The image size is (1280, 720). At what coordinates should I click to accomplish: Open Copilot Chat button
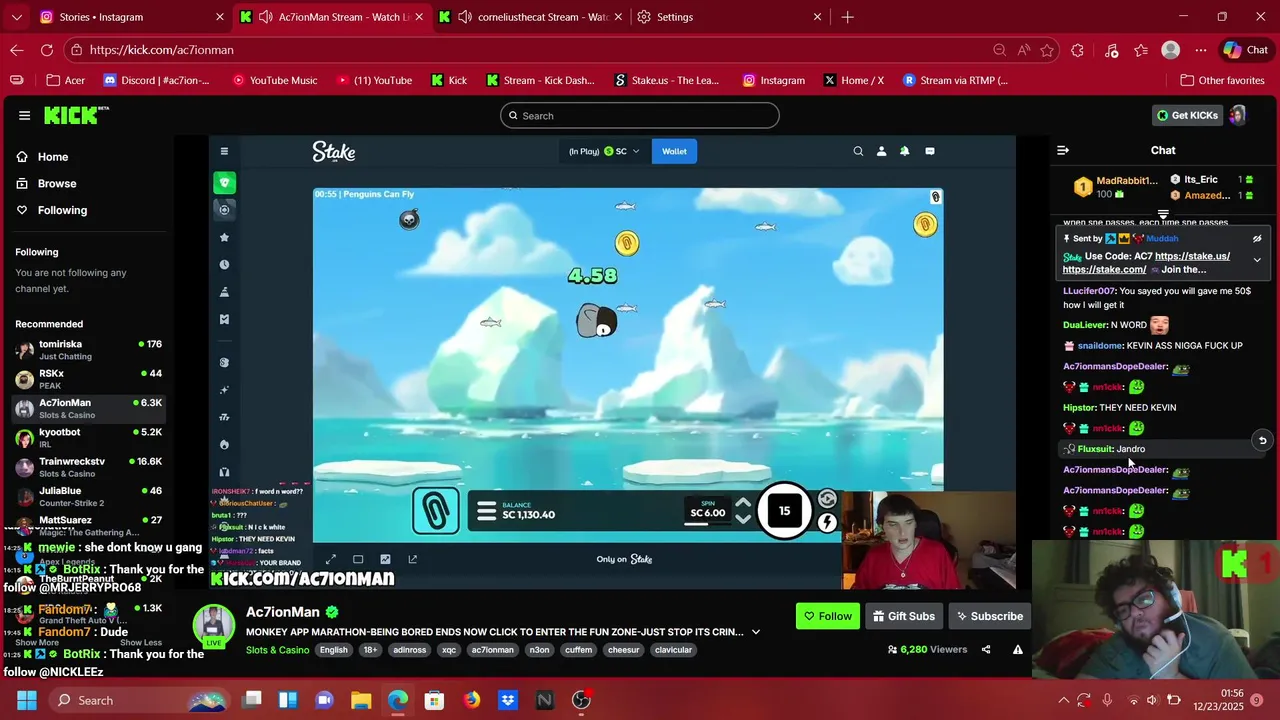(x=1245, y=50)
